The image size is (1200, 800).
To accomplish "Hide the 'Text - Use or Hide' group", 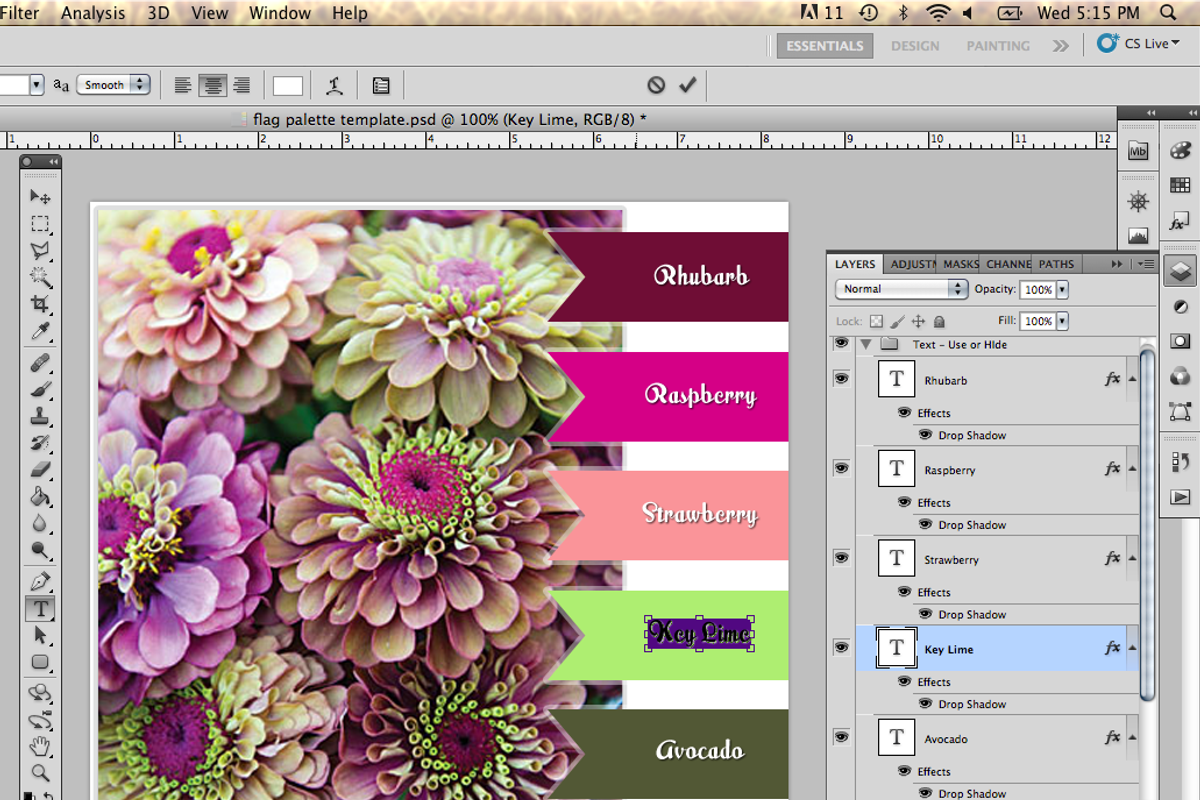I will coord(841,343).
